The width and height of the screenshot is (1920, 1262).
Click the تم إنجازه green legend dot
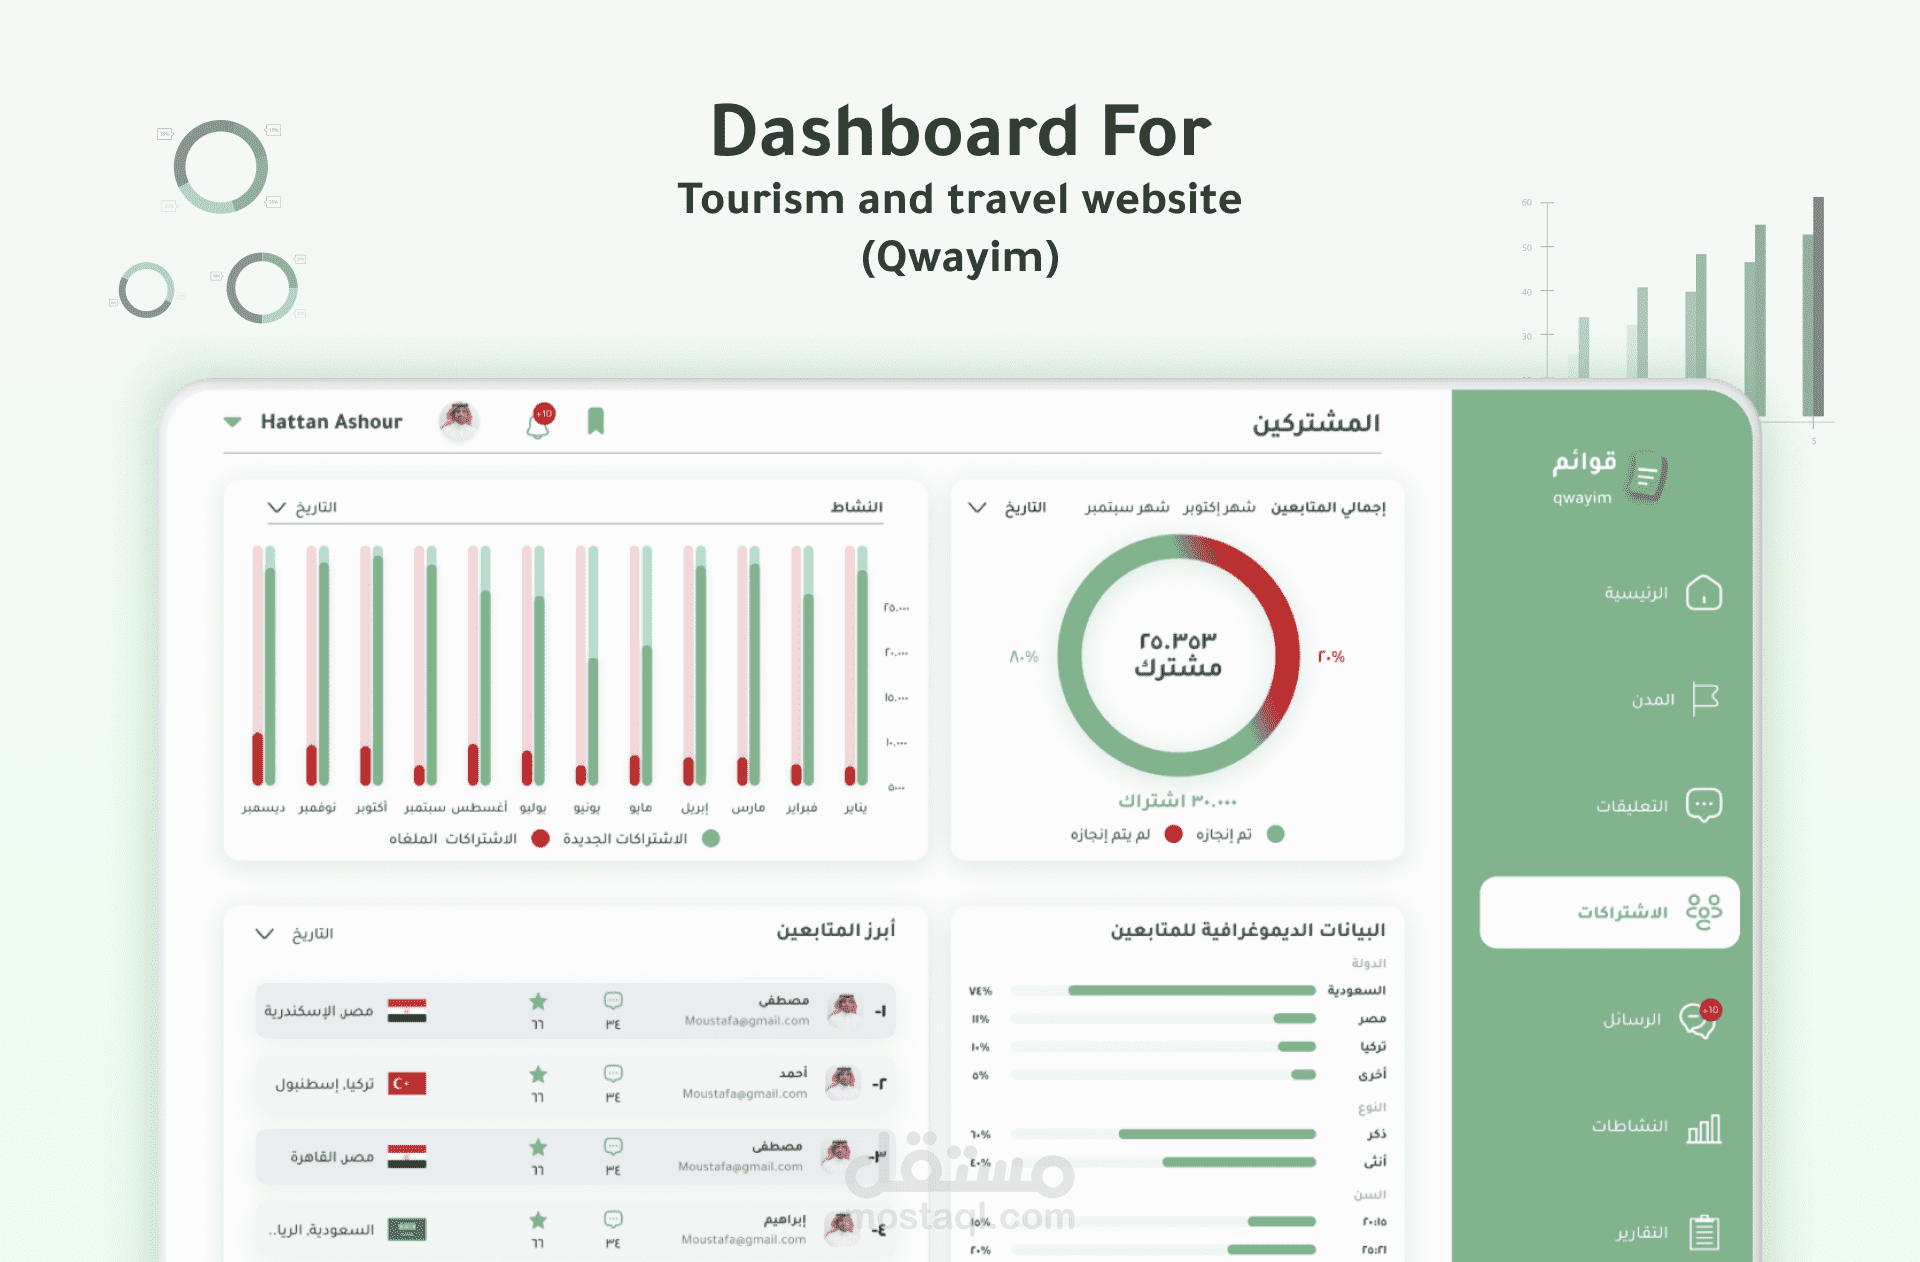(x=1275, y=834)
